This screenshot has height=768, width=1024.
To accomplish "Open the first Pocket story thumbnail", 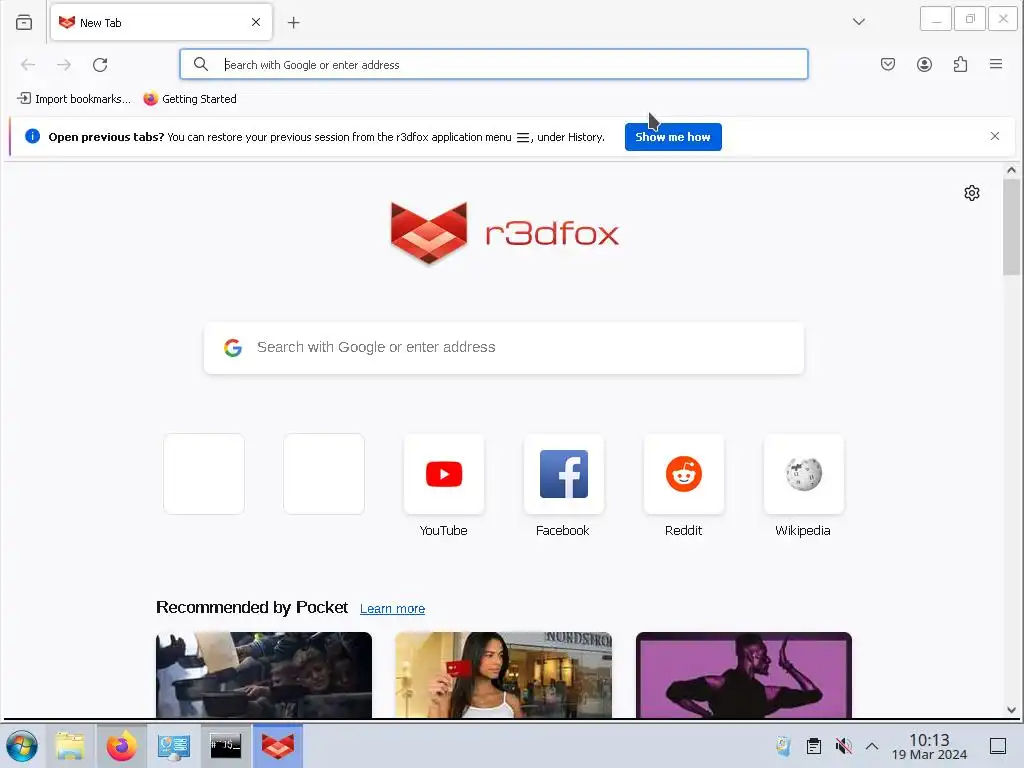I will coord(264,675).
